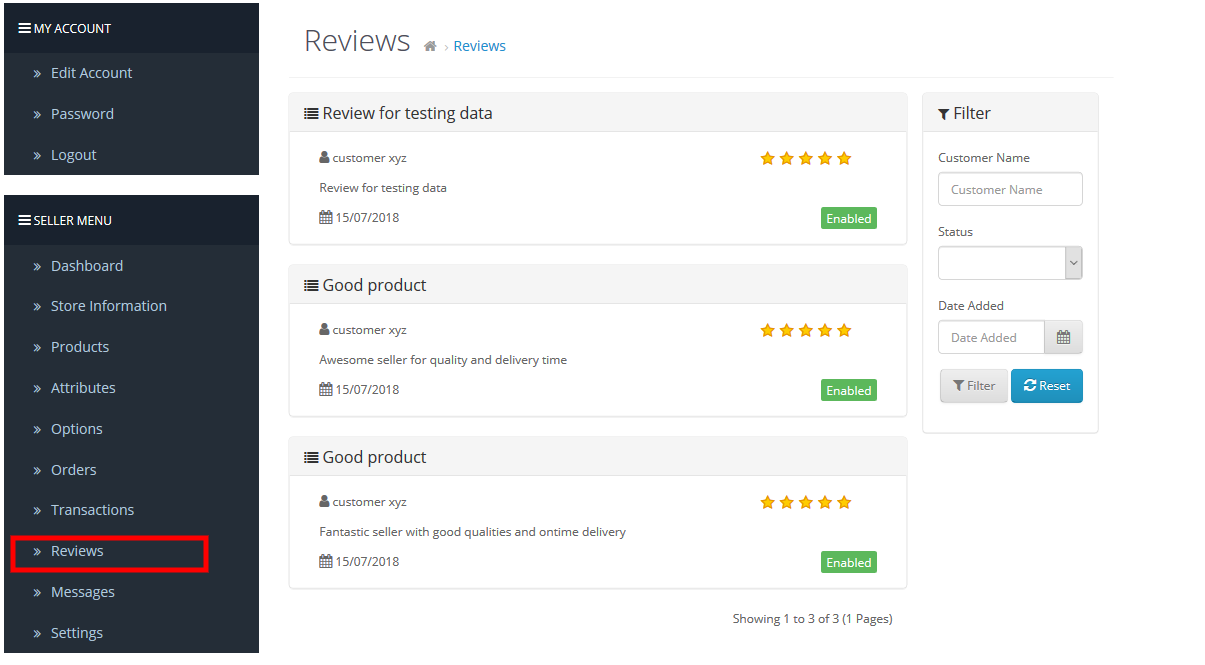Screen dimensions: 1205x665
Task: Click the My Account hamburger menu icon
Action: (25, 28)
